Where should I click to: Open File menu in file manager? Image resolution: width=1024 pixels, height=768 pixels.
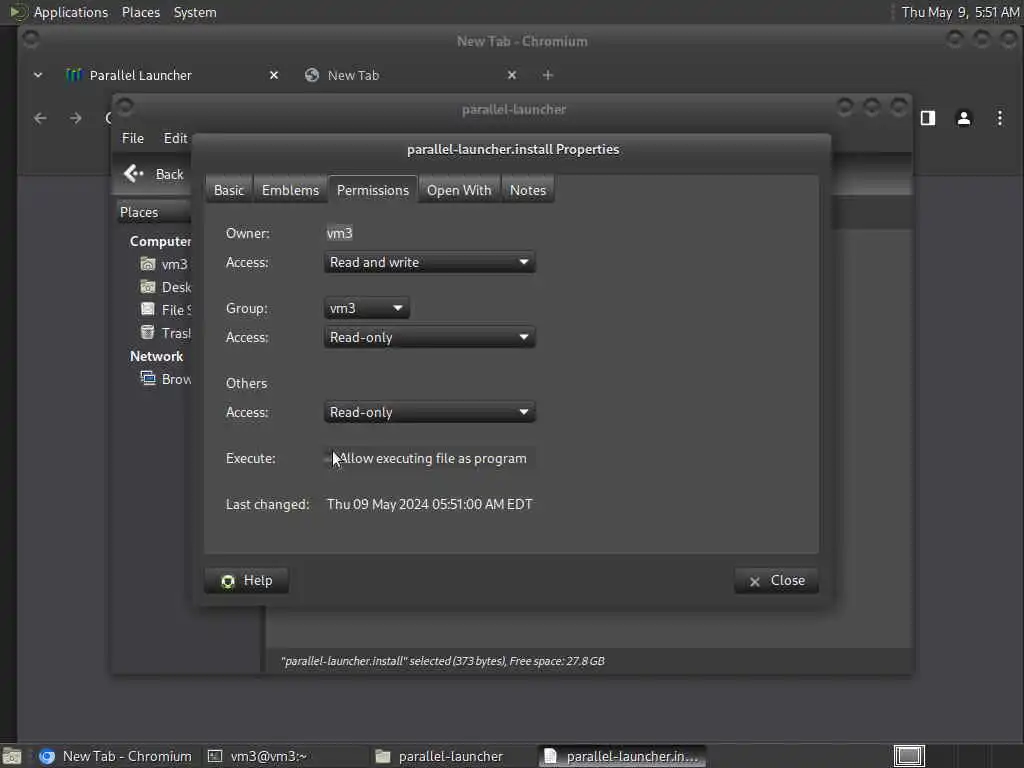pyautogui.click(x=133, y=138)
